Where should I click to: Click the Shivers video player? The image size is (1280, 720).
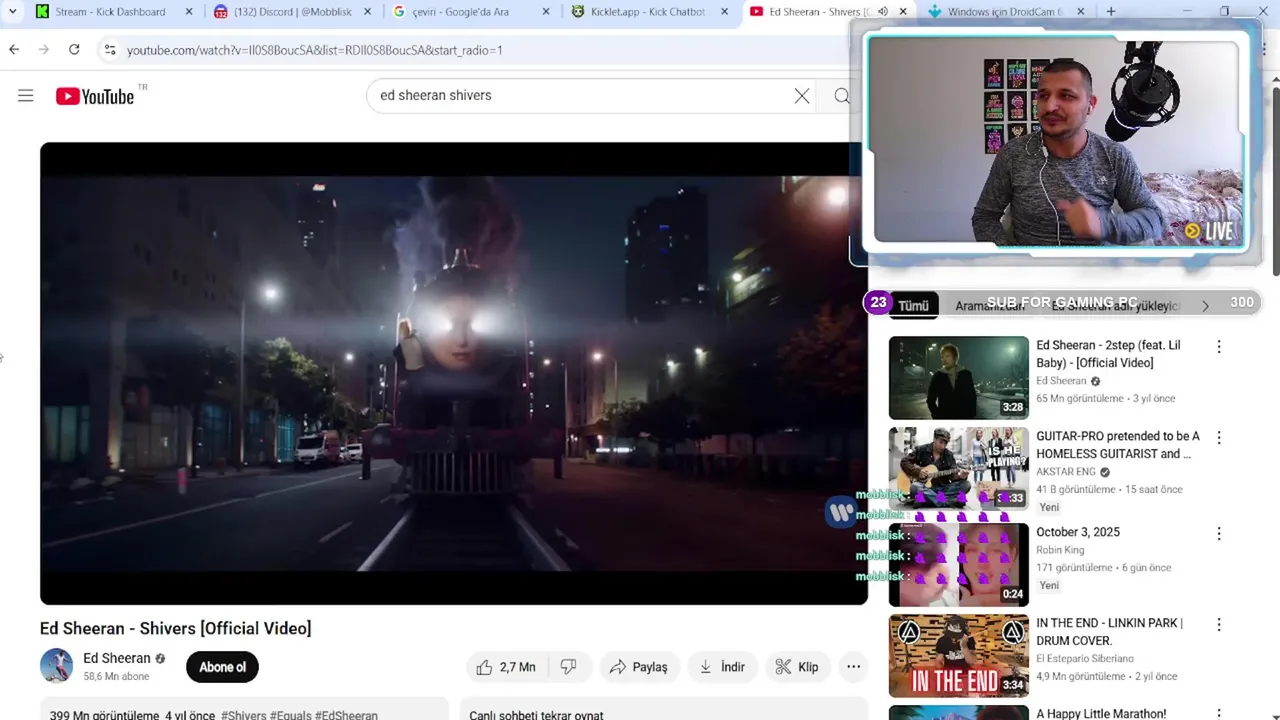(x=453, y=373)
